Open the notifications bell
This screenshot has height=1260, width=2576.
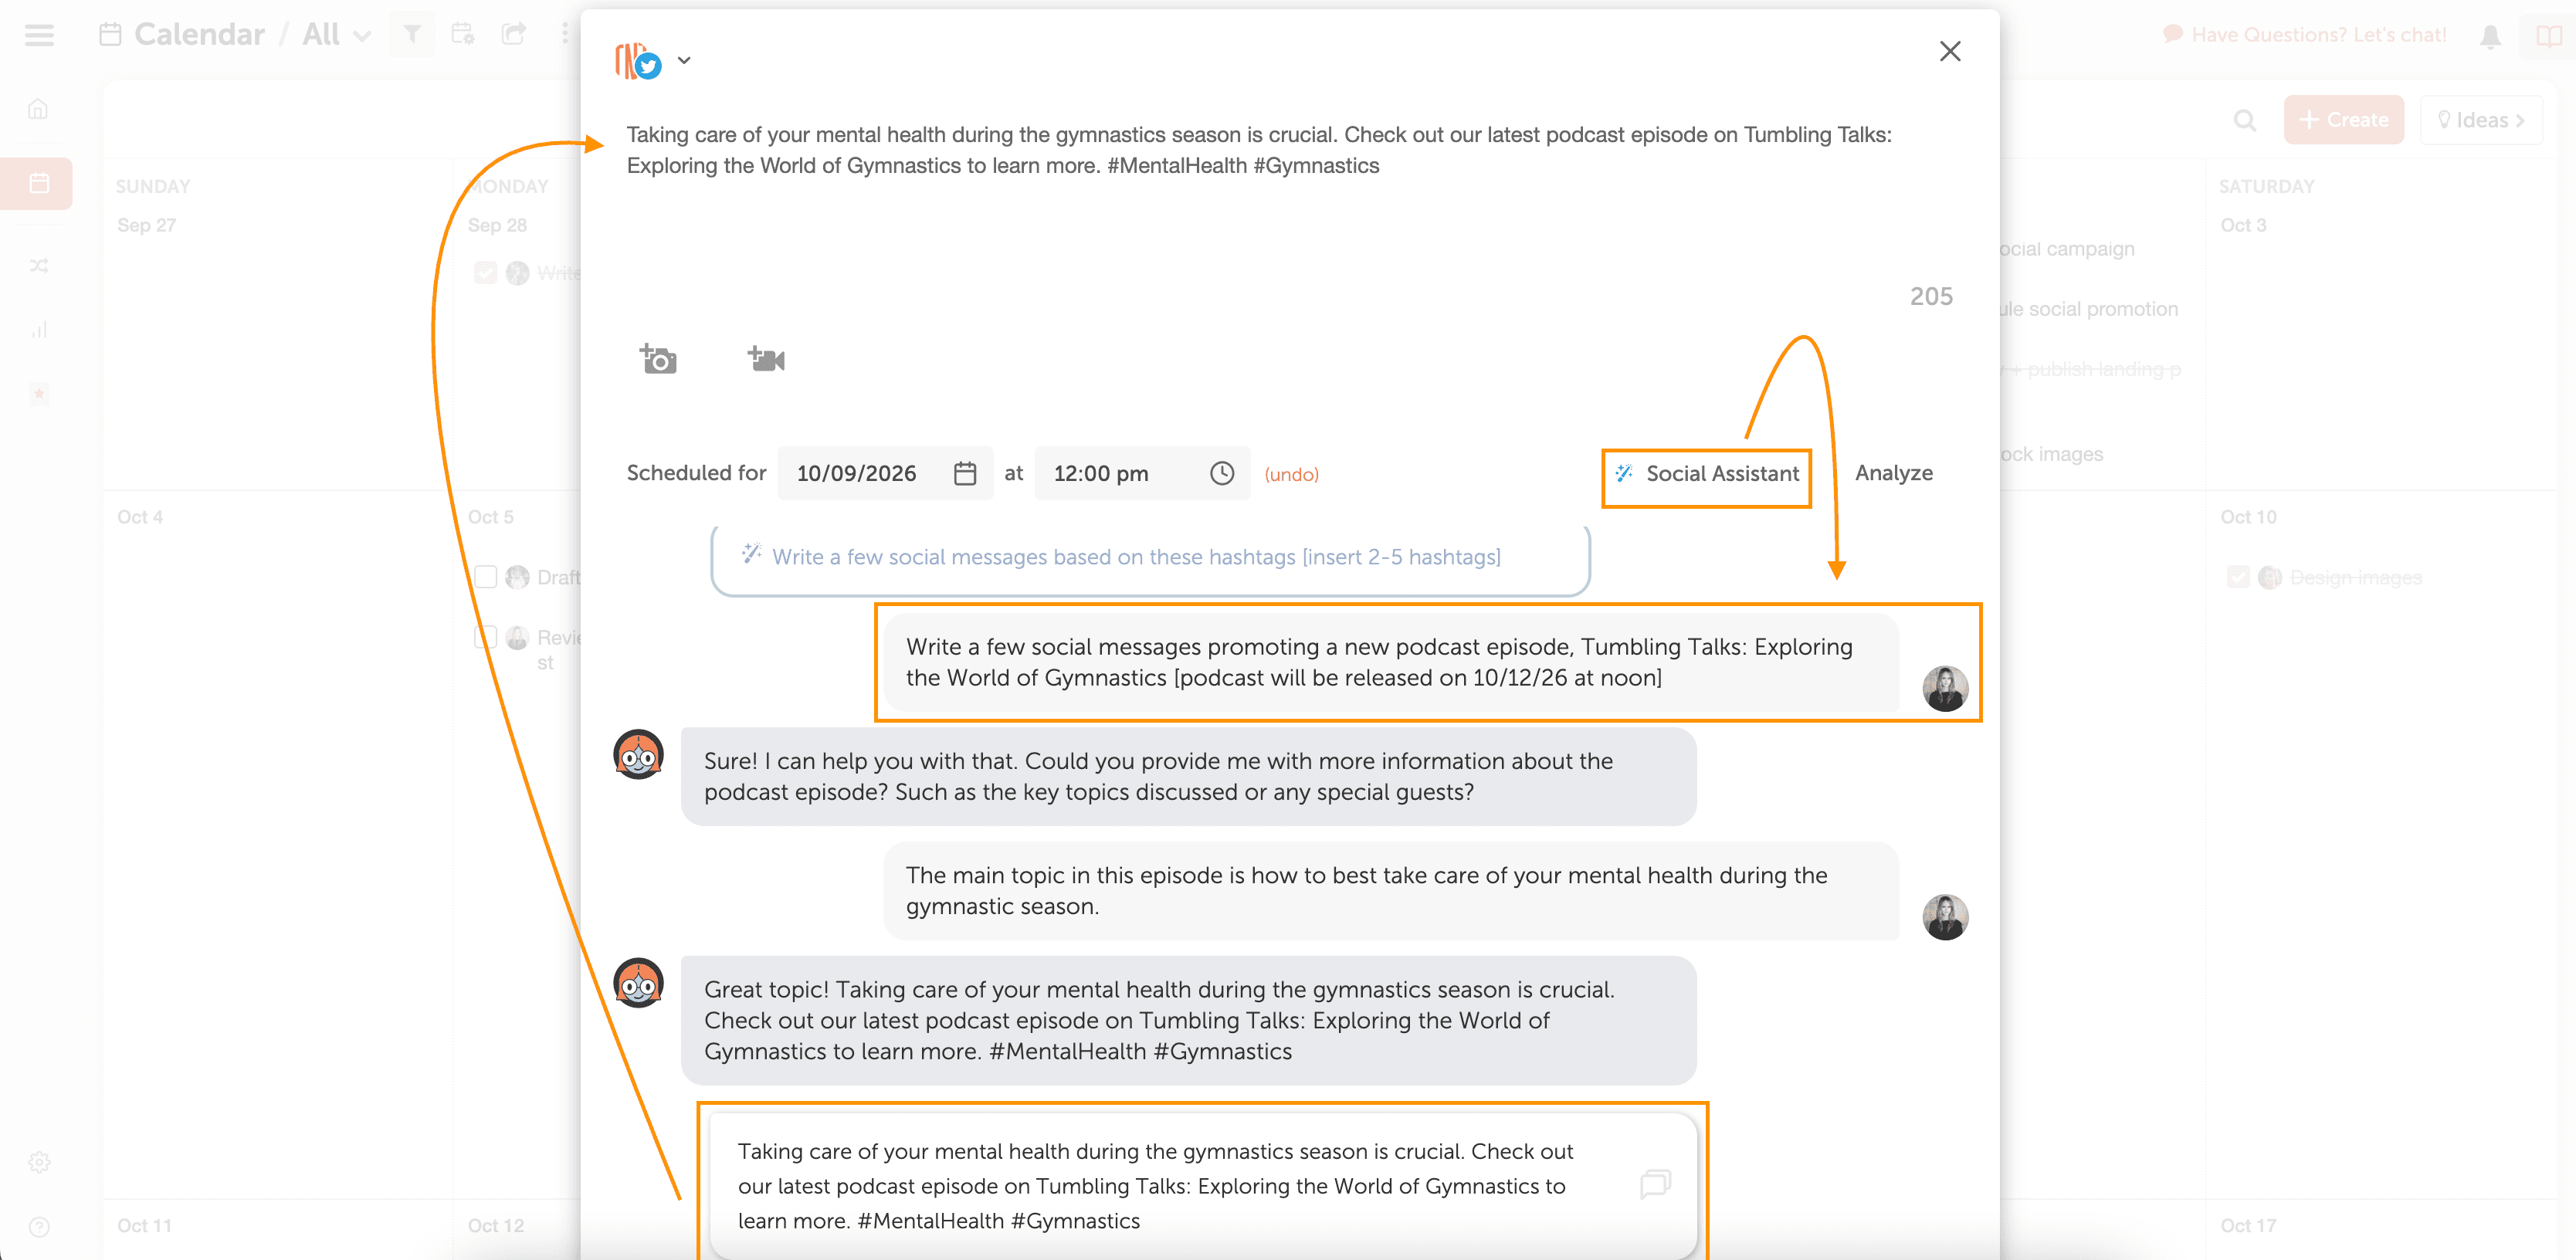(x=2490, y=36)
